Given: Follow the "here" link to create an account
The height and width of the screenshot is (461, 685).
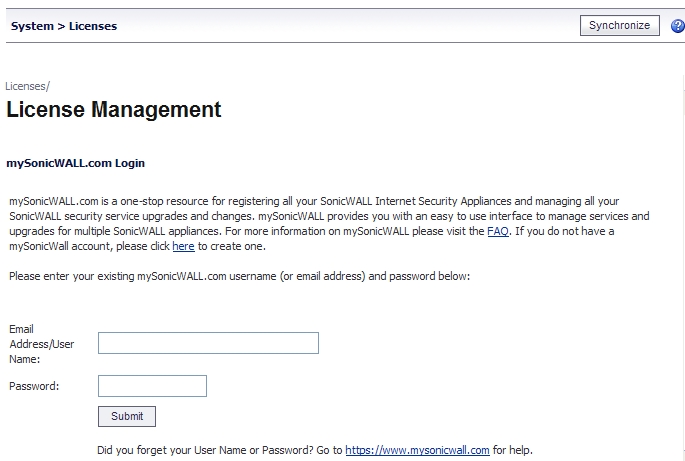Looking at the screenshot, I should click(x=183, y=246).
